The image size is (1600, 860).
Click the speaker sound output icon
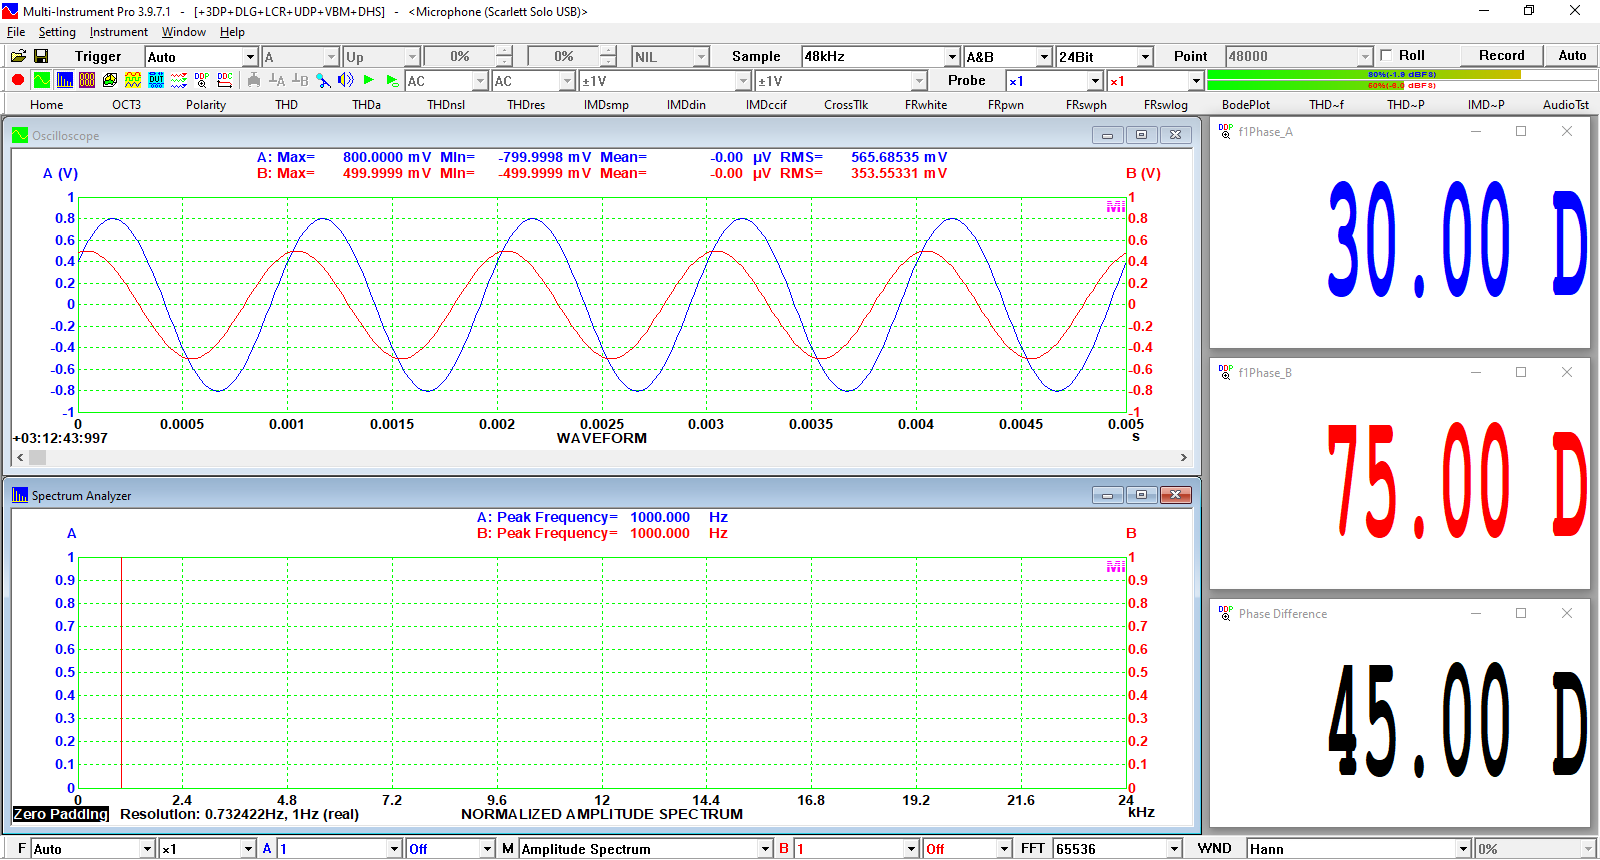point(345,80)
